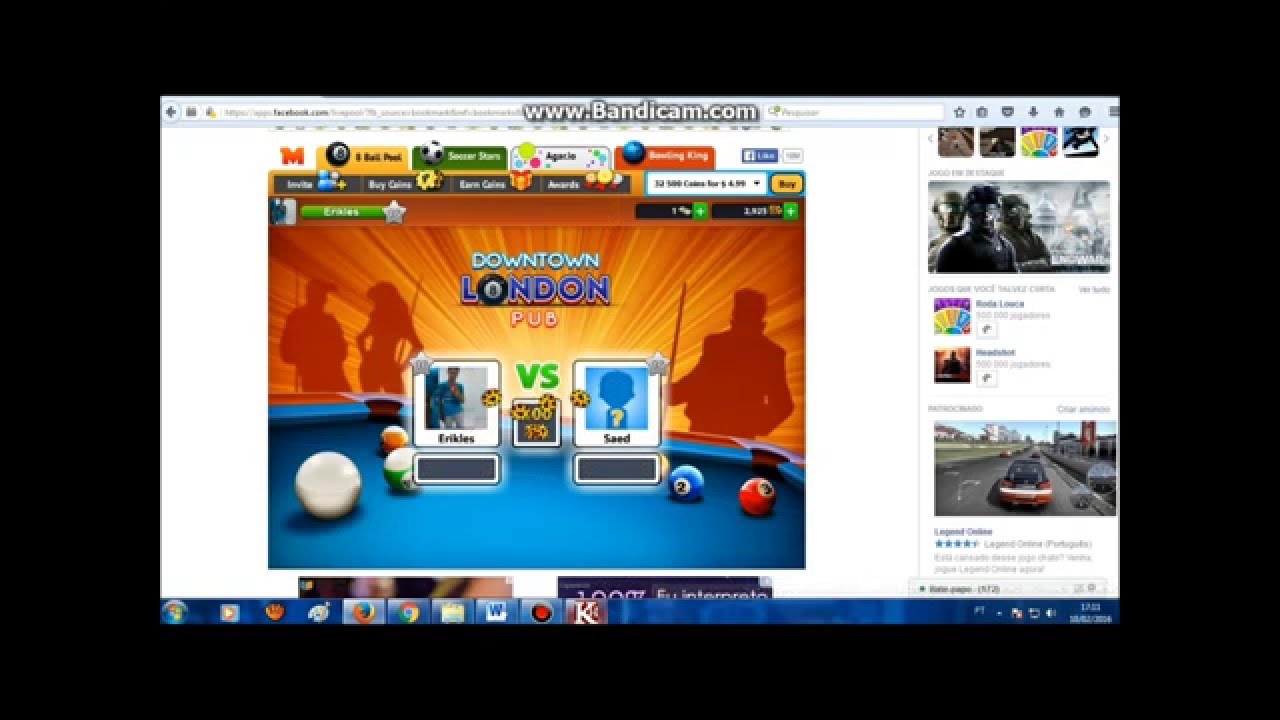1280x720 pixels.
Task: Click the chat settings gear icon
Action: tap(1092, 588)
